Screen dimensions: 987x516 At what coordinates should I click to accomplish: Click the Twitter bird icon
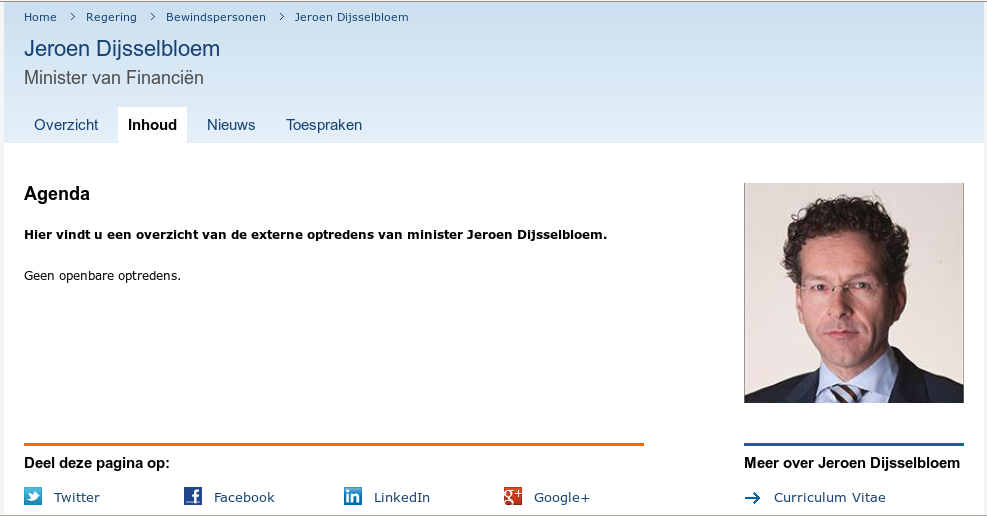[33, 496]
